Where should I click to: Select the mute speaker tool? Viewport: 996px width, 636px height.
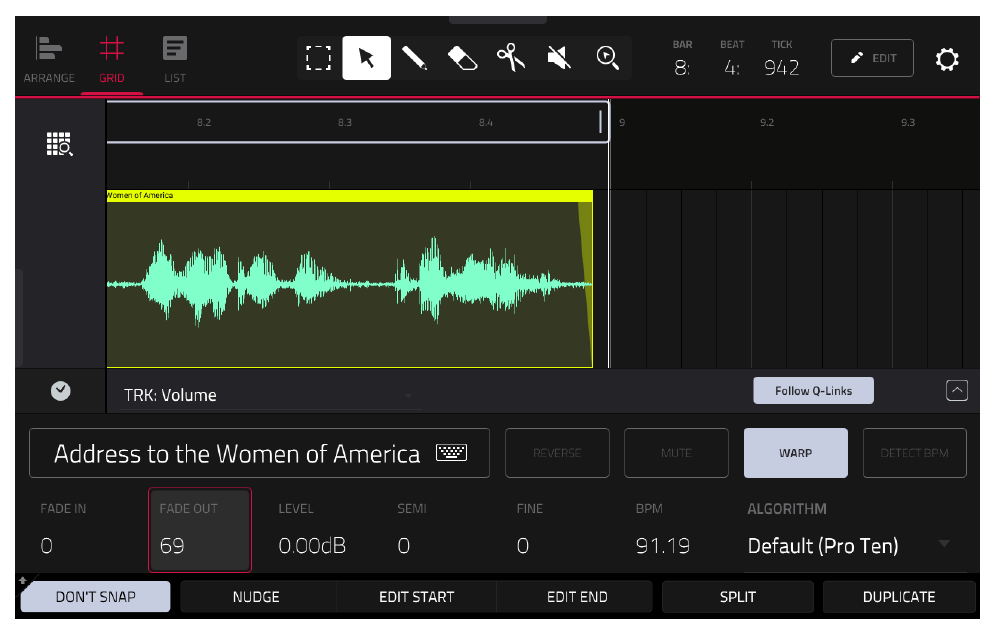coord(559,58)
